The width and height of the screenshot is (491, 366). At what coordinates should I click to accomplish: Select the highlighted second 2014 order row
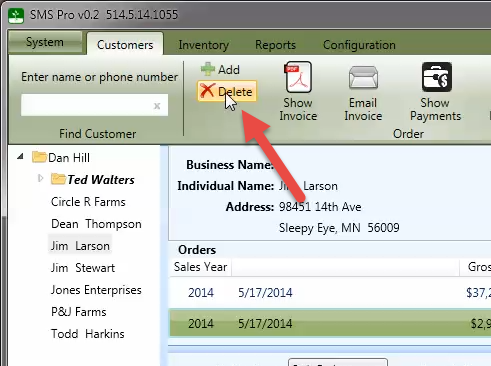(330, 323)
